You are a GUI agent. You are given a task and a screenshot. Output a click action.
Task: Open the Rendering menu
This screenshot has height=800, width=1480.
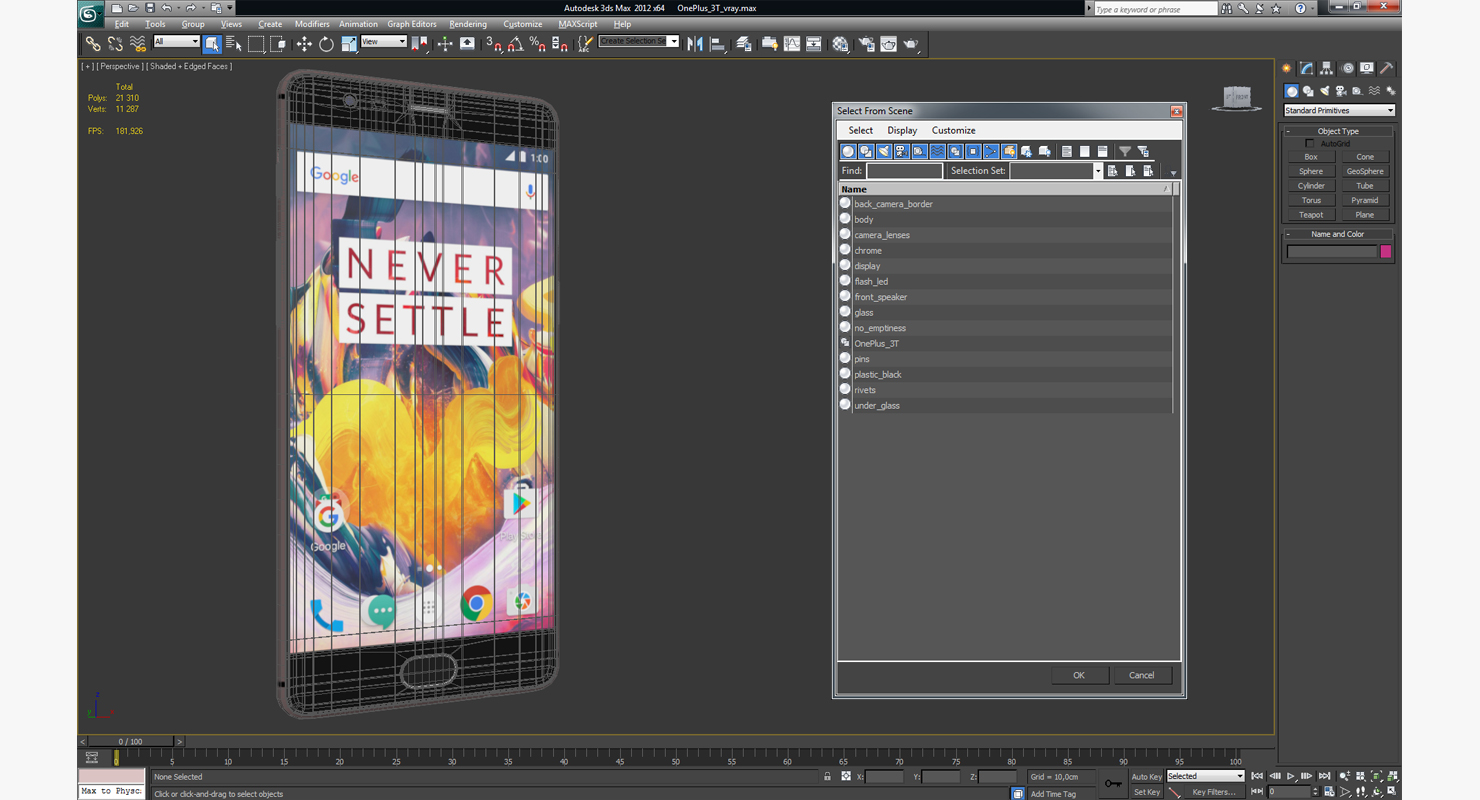468,24
